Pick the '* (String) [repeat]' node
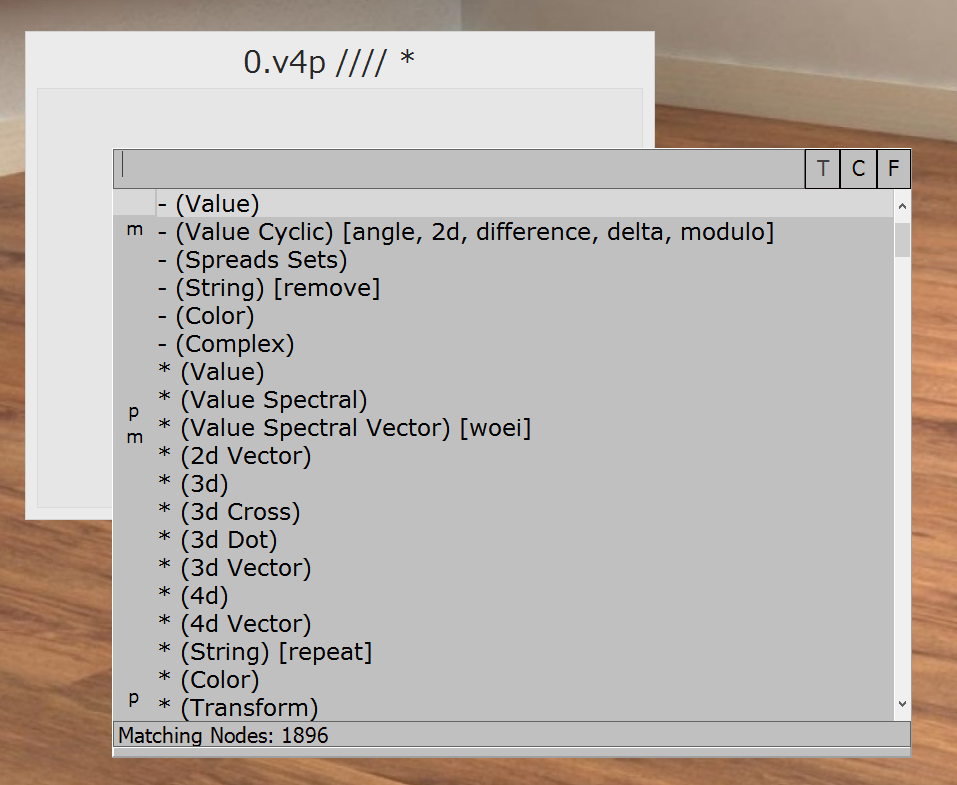The image size is (957, 785). click(265, 652)
